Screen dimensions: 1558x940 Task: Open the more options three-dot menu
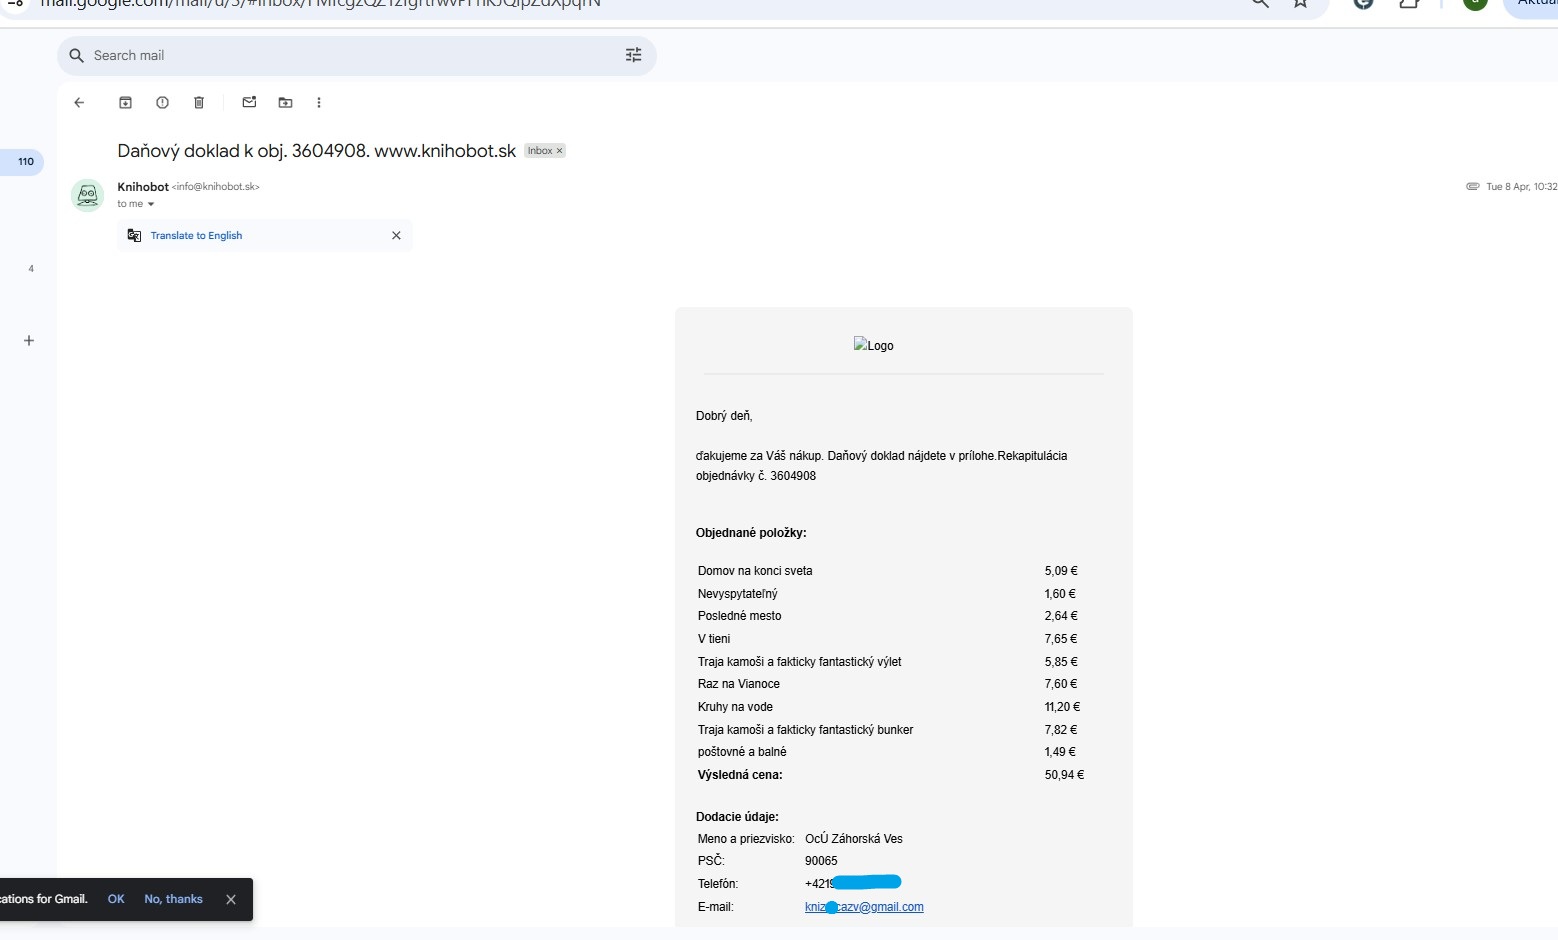pyautogui.click(x=319, y=102)
